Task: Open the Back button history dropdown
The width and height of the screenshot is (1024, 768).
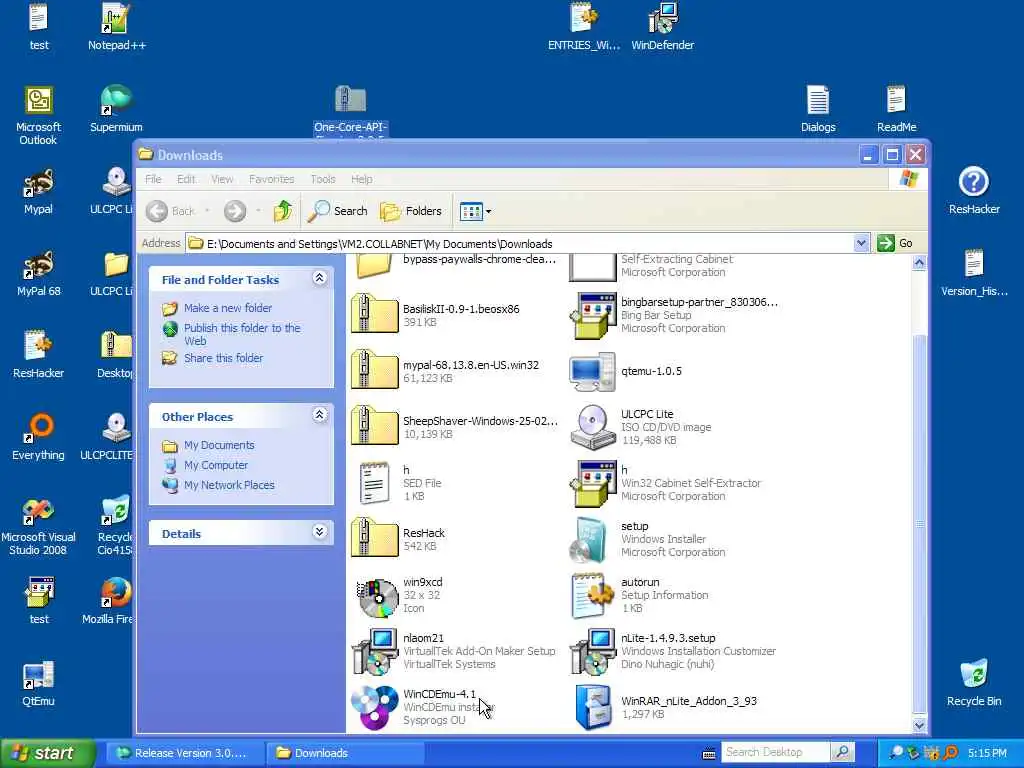Action: click(207, 211)
